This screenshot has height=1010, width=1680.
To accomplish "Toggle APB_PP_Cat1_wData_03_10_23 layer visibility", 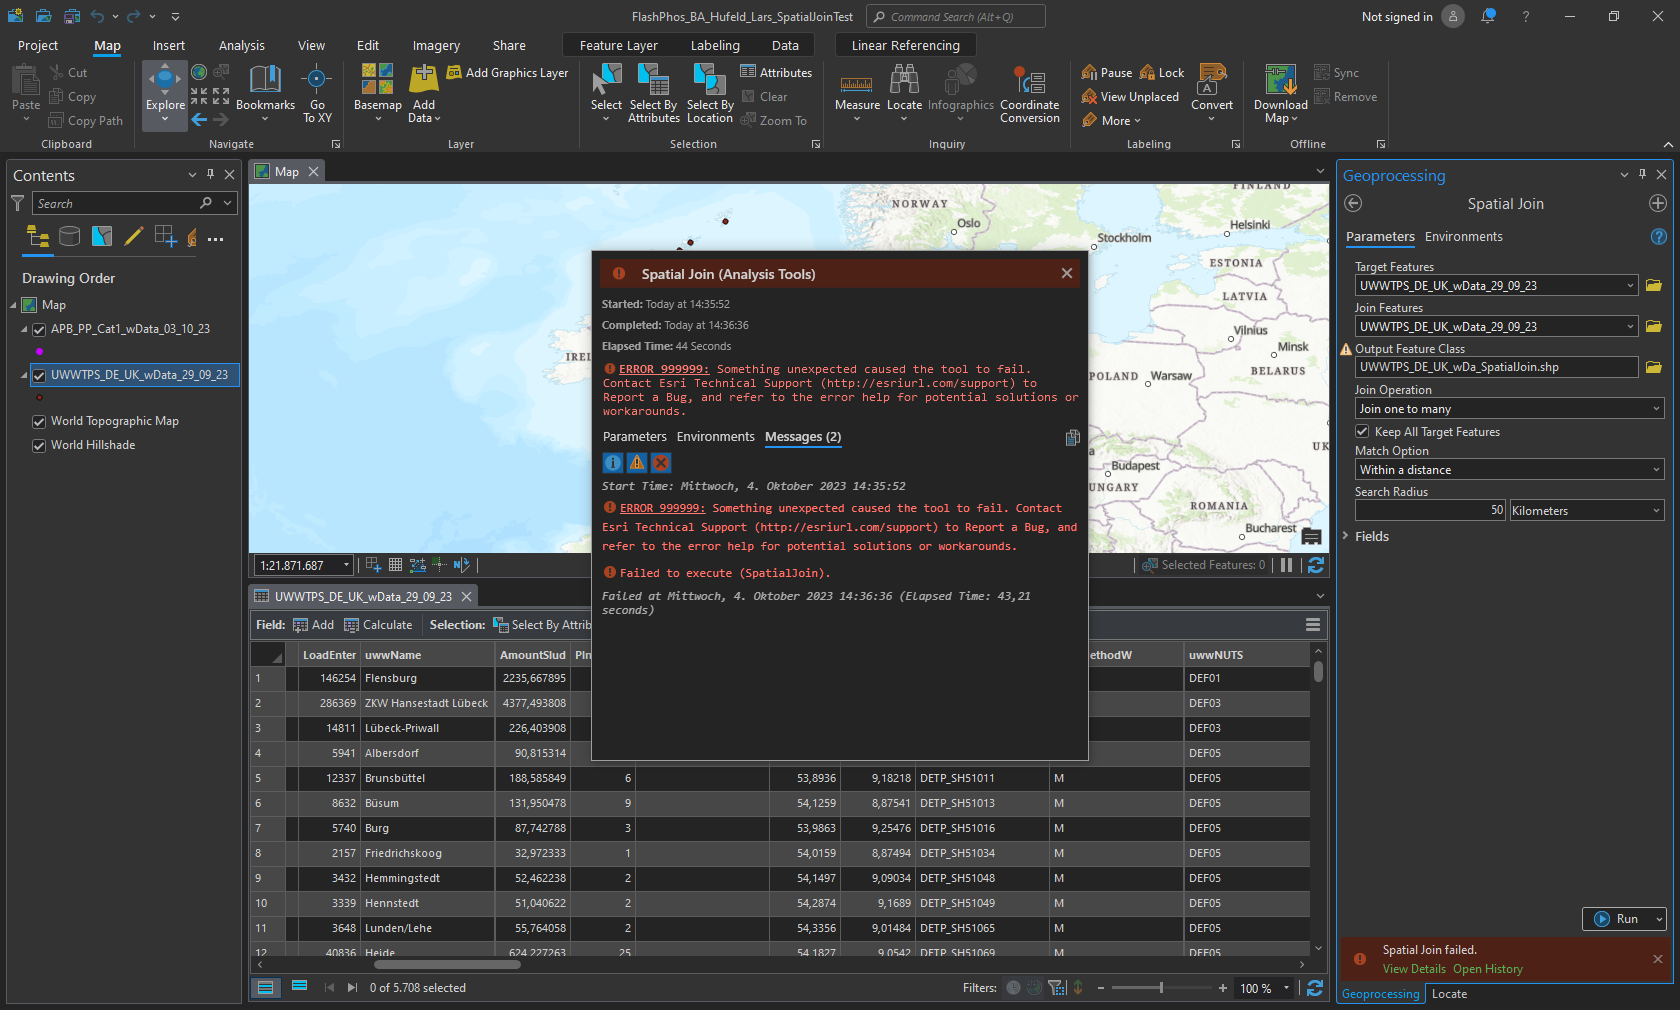I will pos(39,330).
